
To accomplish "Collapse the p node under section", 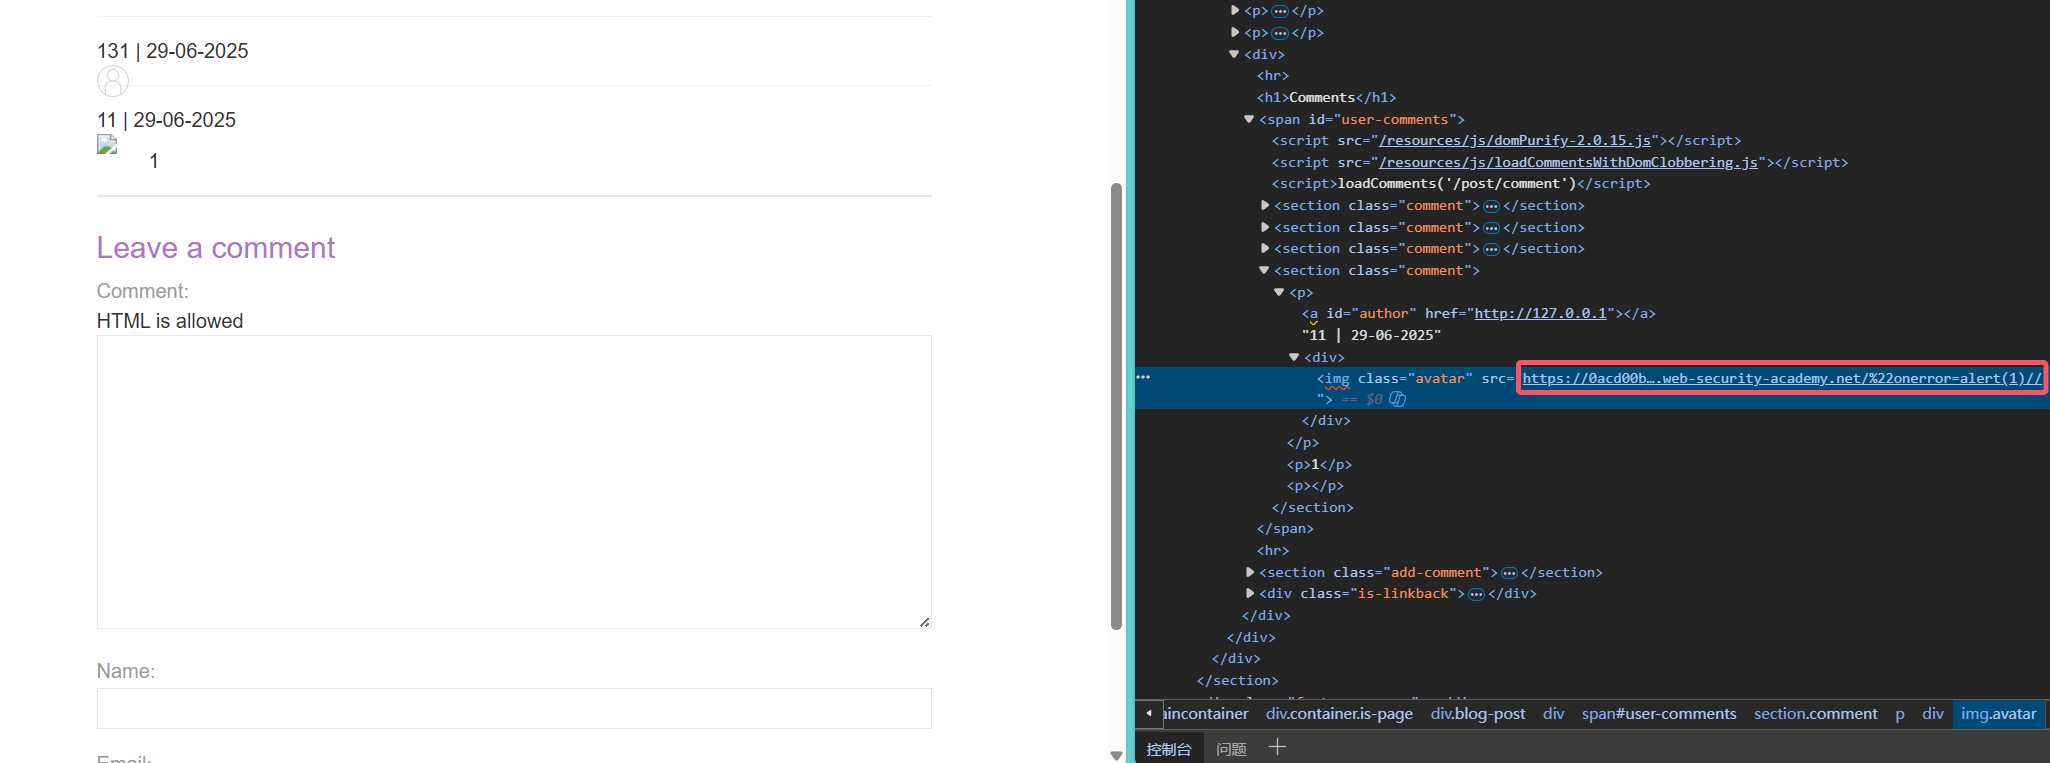I will [1279, 292].
